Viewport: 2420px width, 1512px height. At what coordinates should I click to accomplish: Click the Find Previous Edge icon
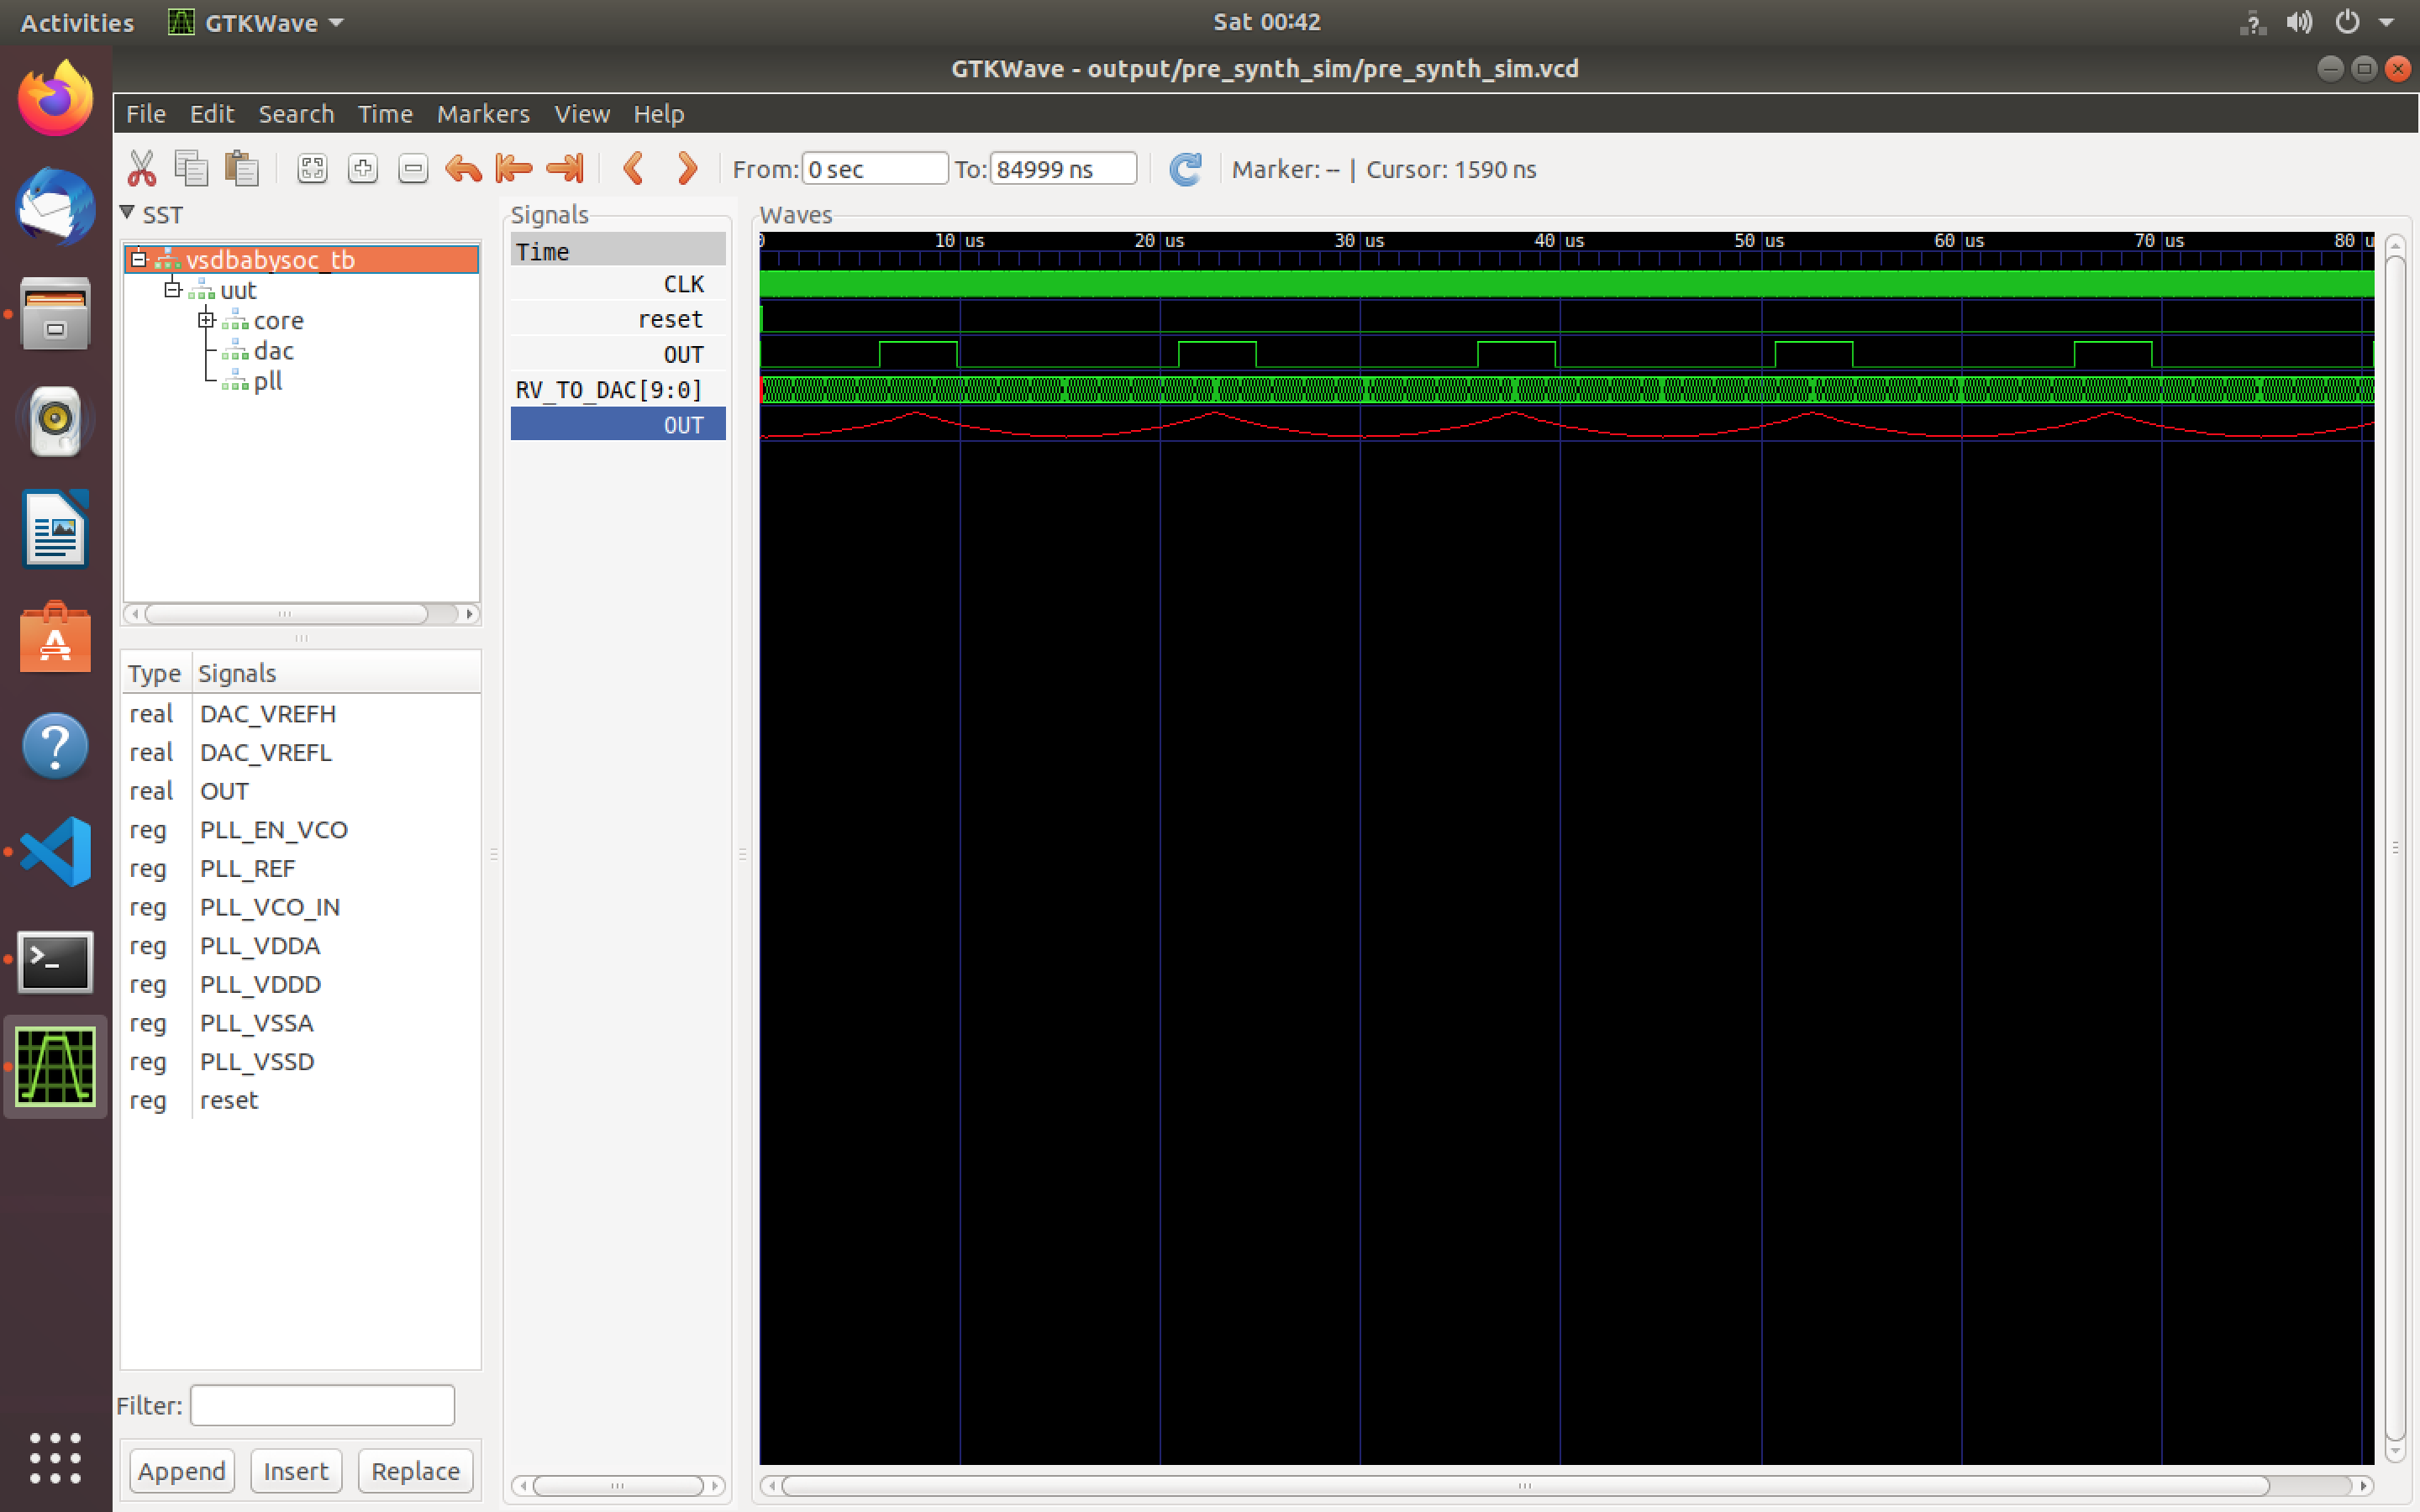633,169
